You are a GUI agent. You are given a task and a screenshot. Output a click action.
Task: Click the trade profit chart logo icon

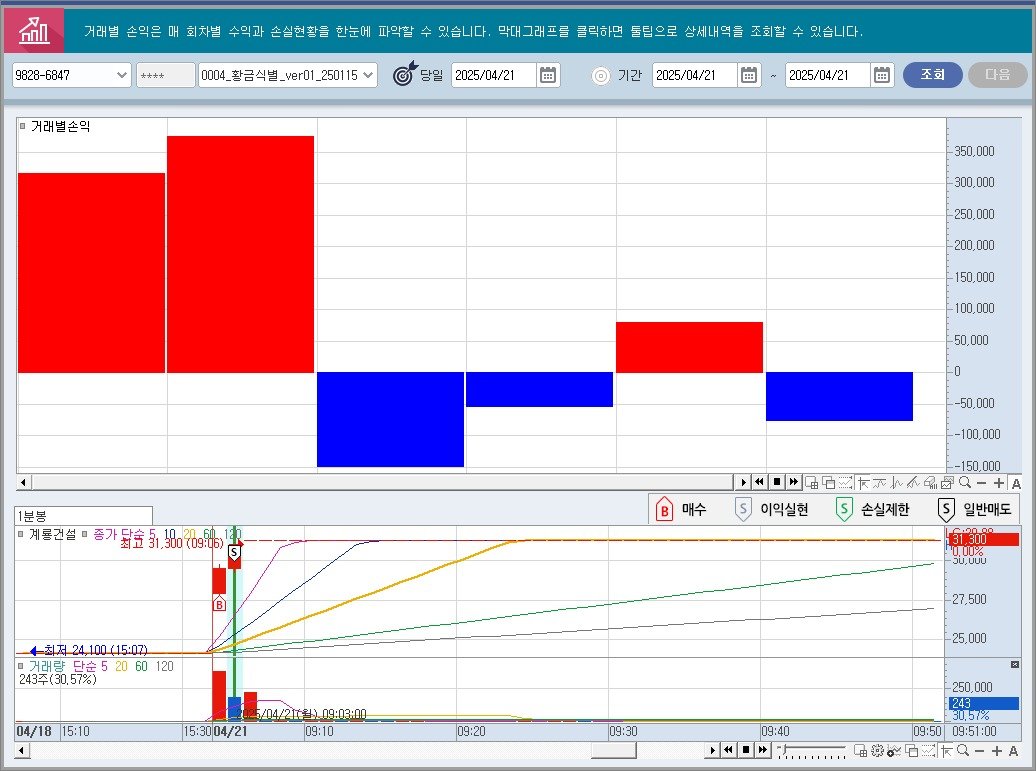pos(34,30)
